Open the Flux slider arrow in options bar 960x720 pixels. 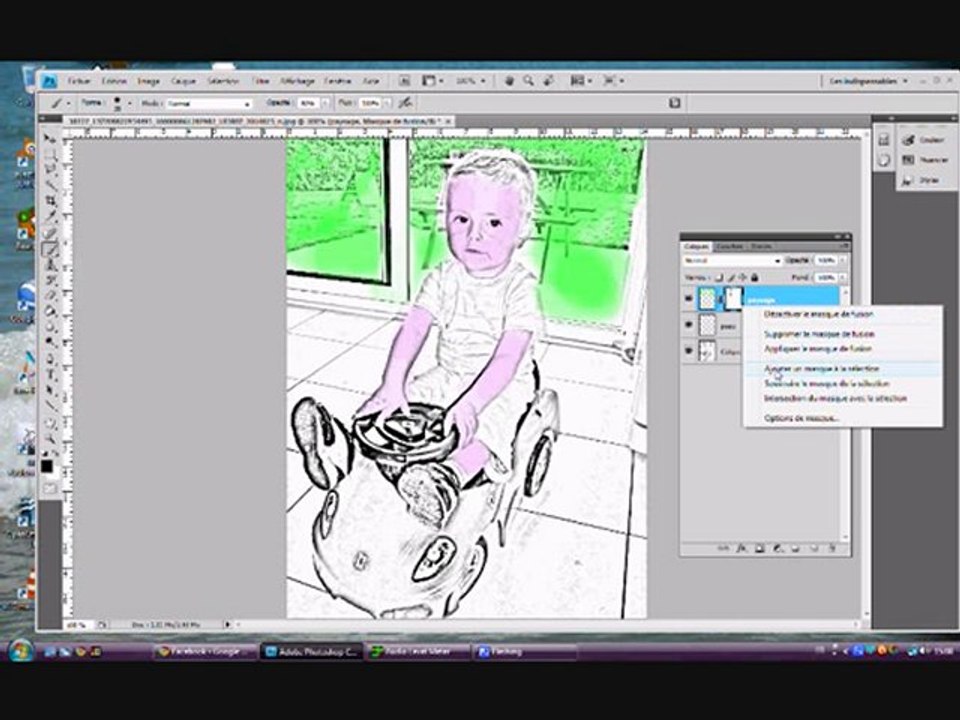[387, 103]
